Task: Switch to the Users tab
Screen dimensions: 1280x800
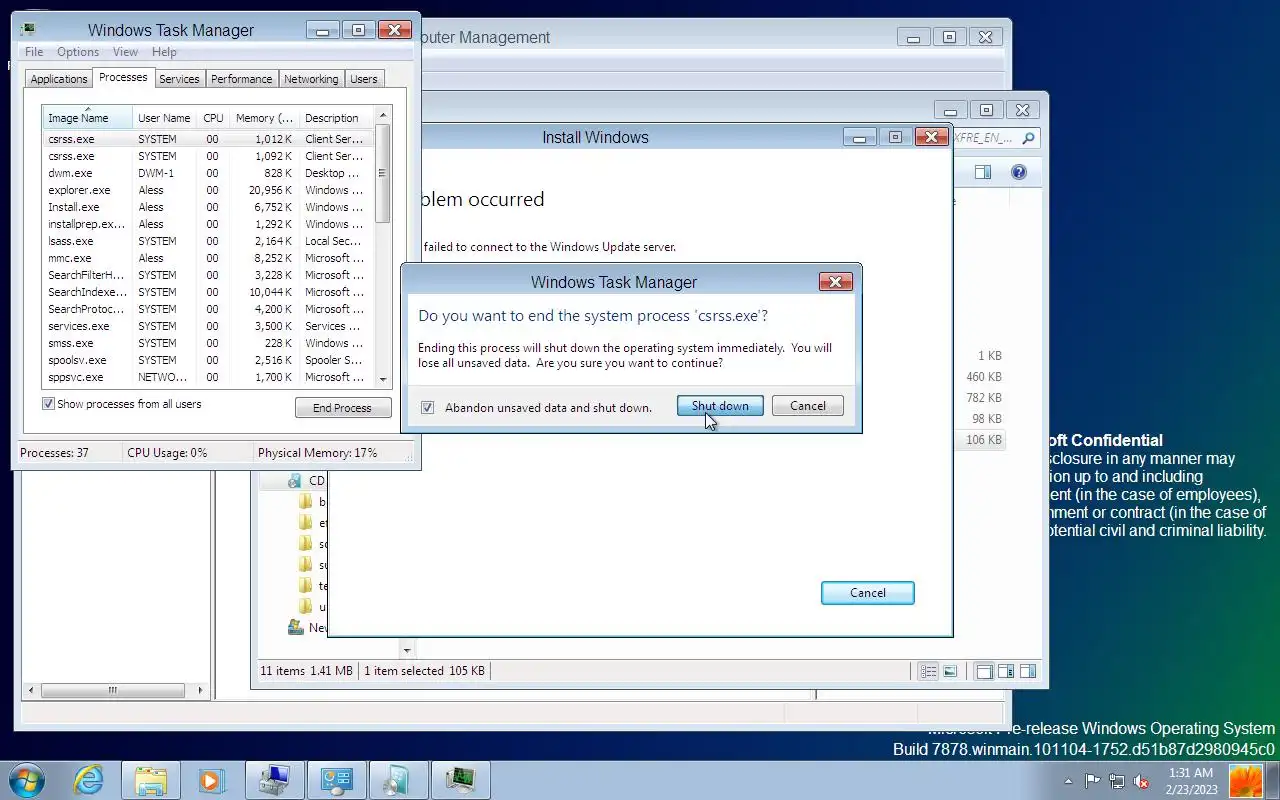Action: pyautogui.click(x=364, y=79)
